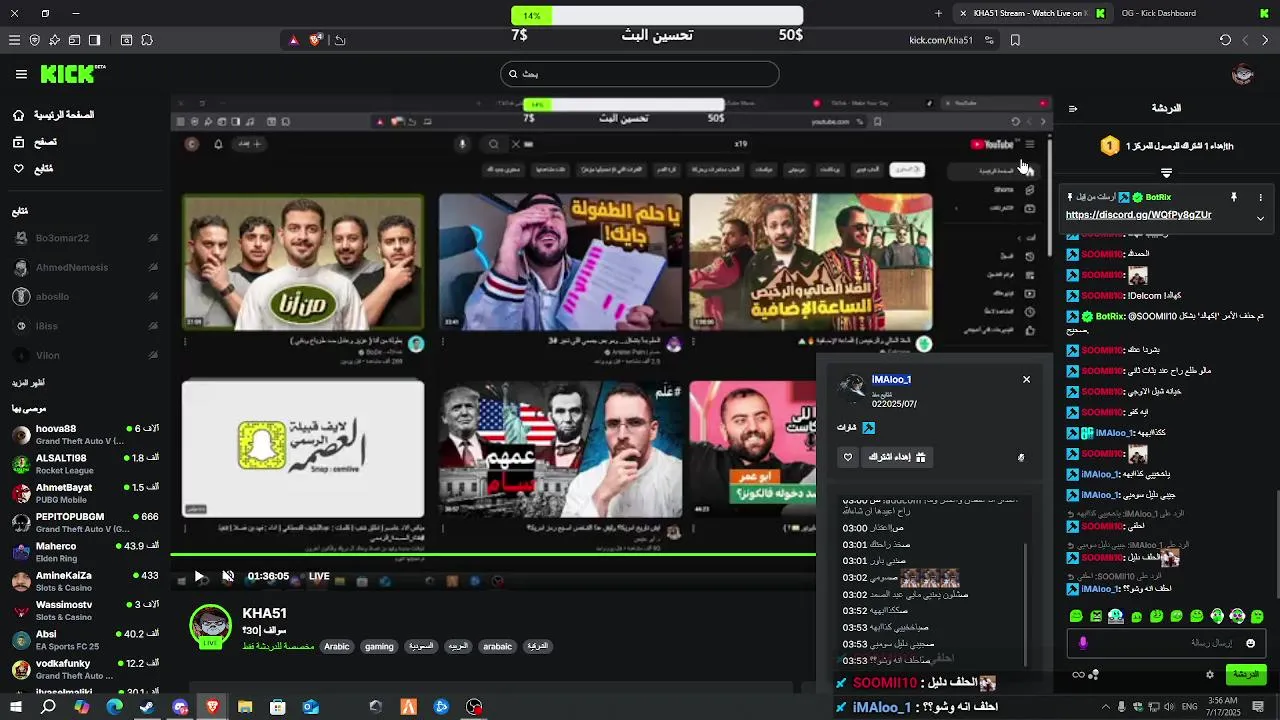Viewport: 1280px width, 720px height.
Task: Open AhmedNemesis followed channel
Action: point(85,268)
